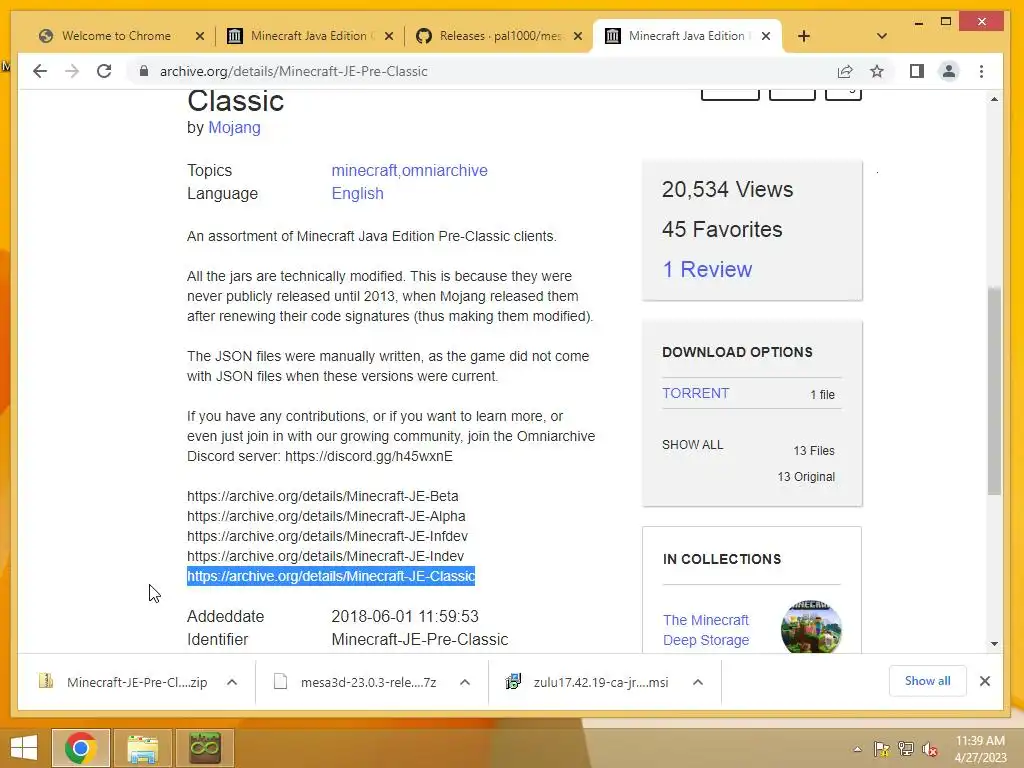Click the vertical scrollbar thumb
Viewport: 1024px width, 768px height.
tap(994, 391)
